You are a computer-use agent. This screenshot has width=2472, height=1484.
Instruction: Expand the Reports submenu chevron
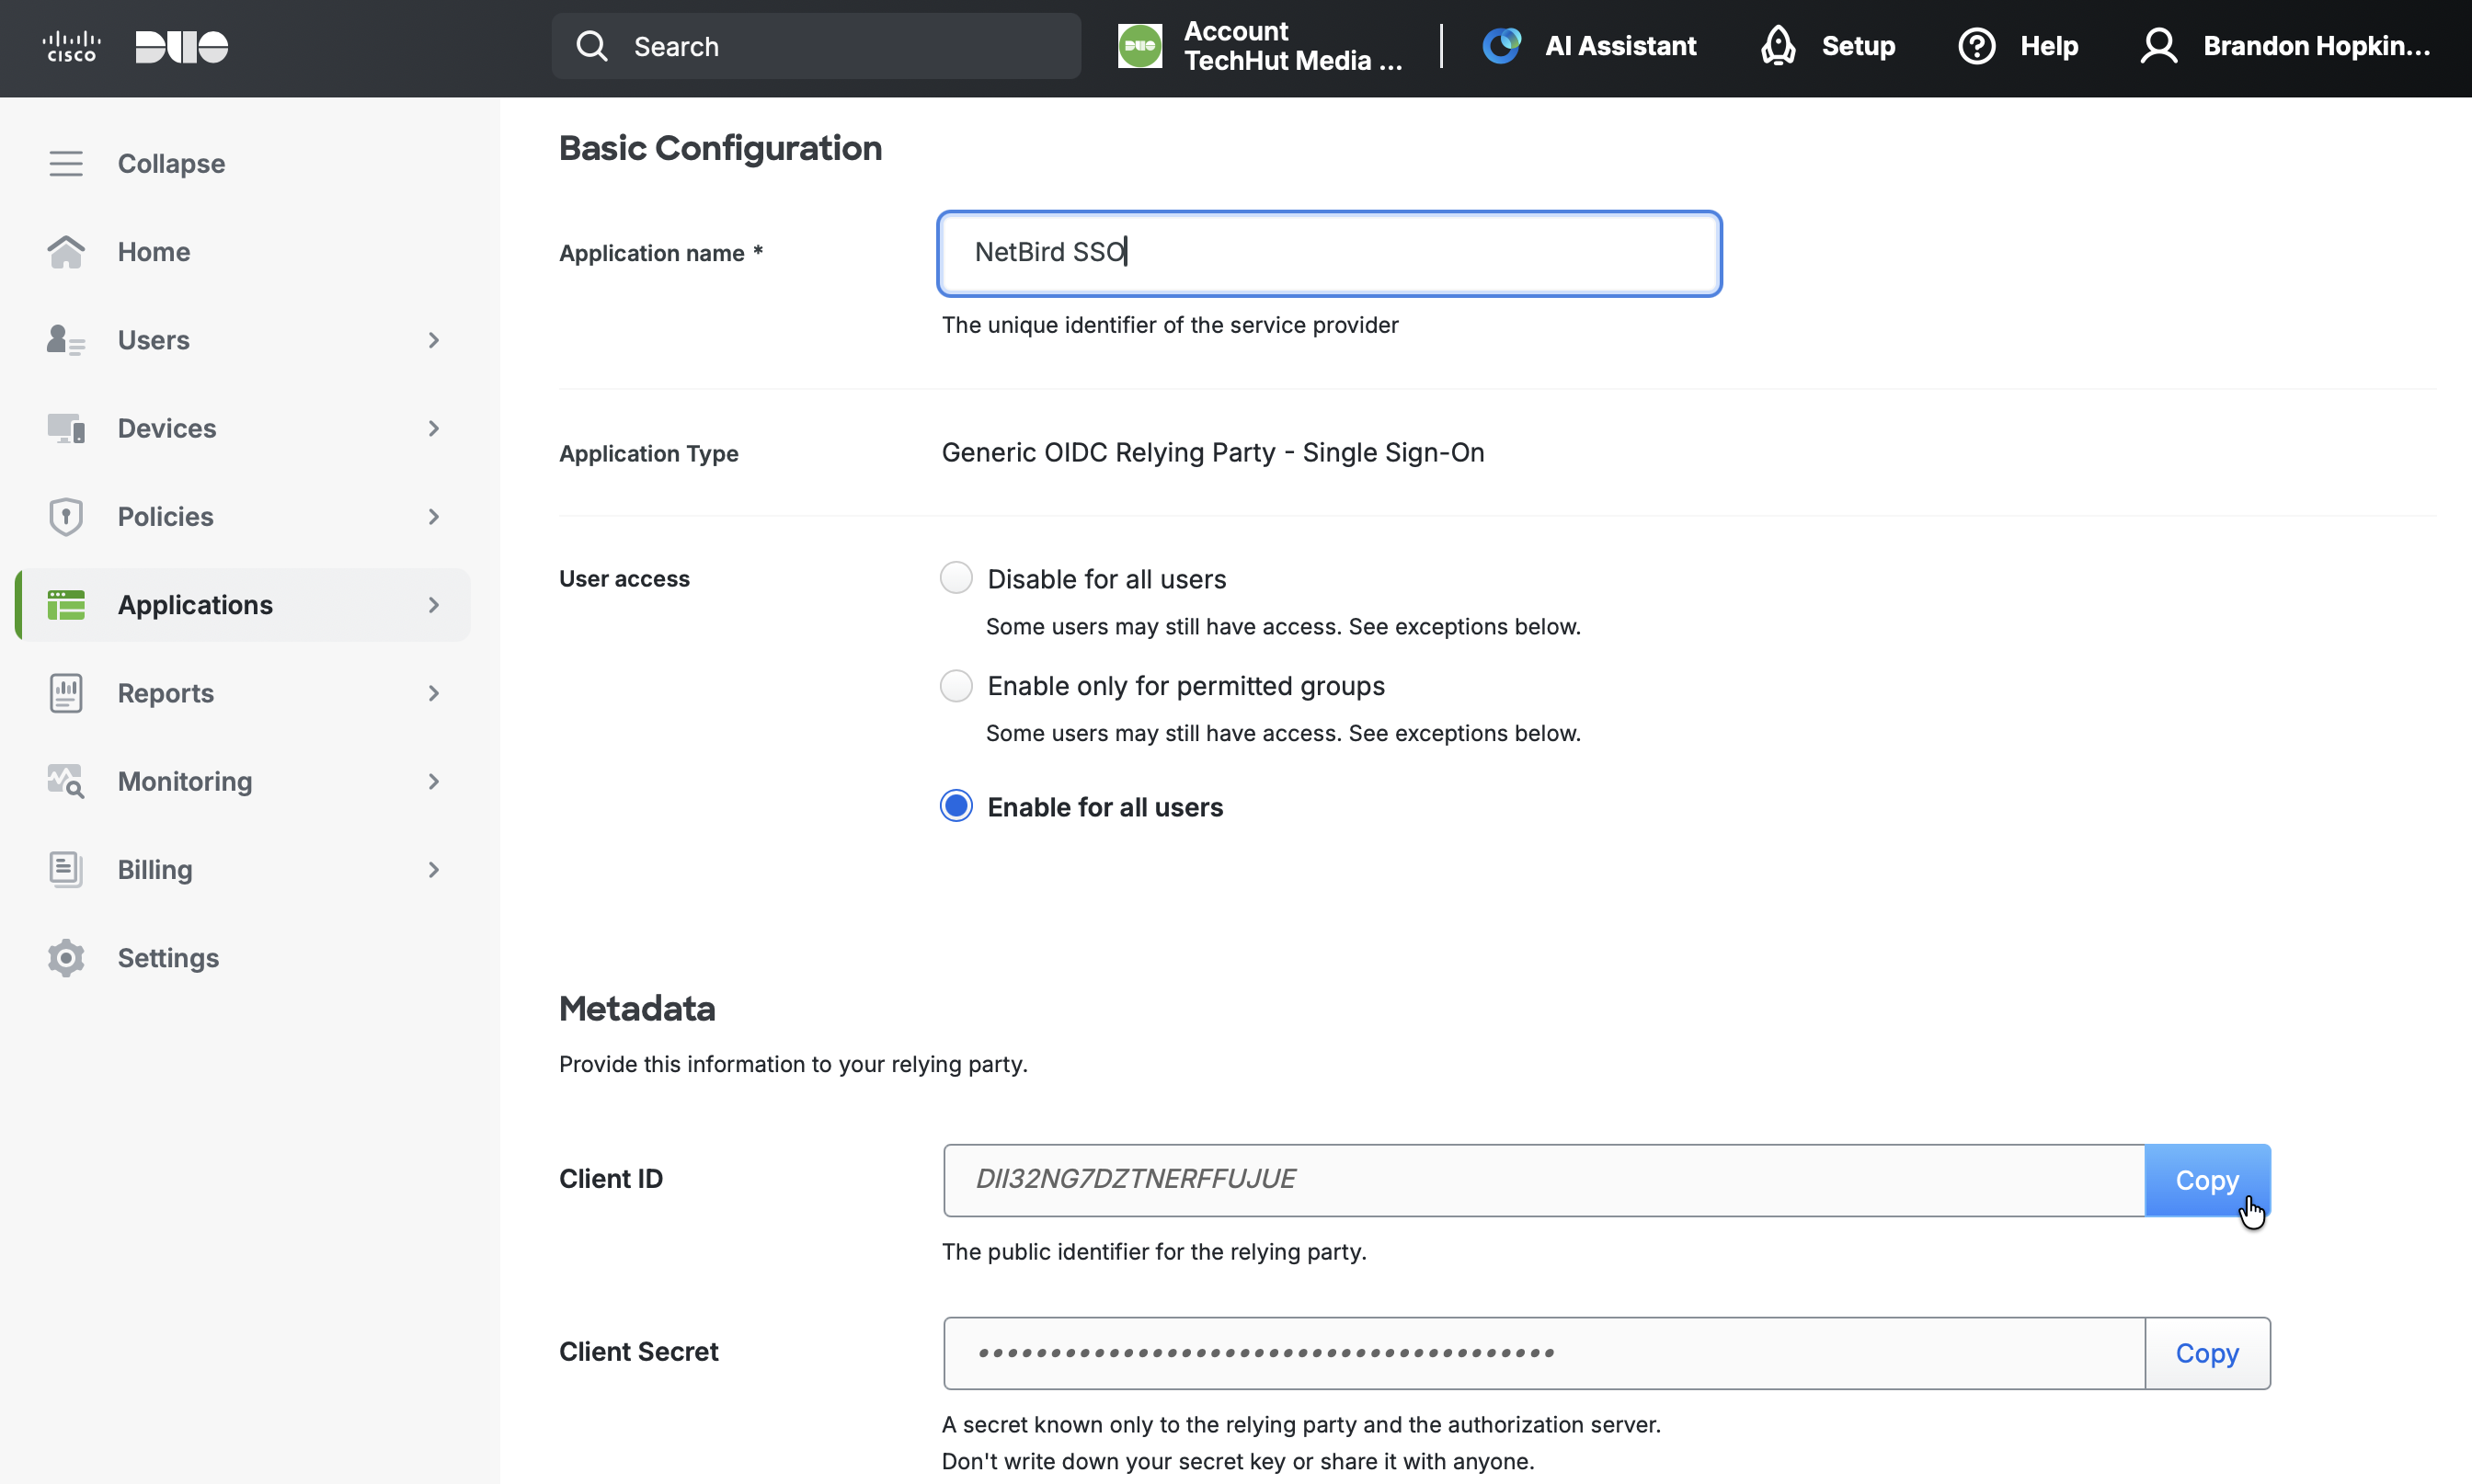(x=433, y=693)
